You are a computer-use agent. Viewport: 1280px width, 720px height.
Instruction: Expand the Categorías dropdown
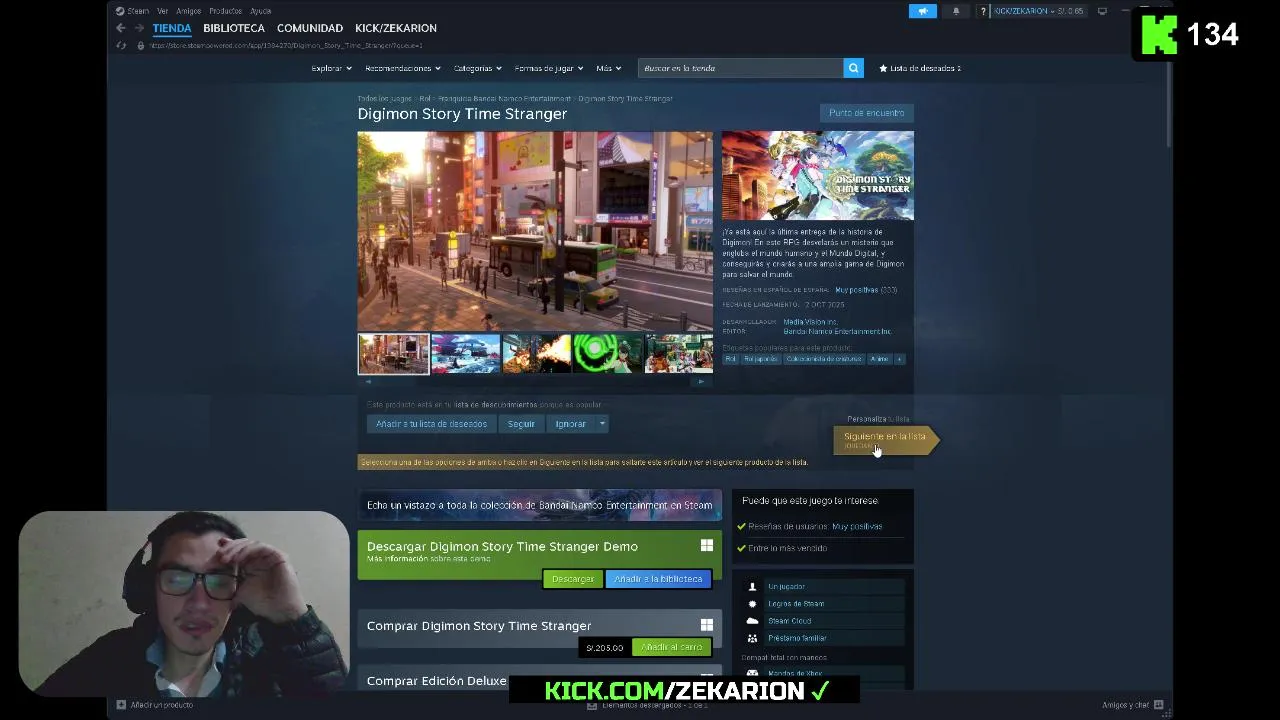(477, 68)
